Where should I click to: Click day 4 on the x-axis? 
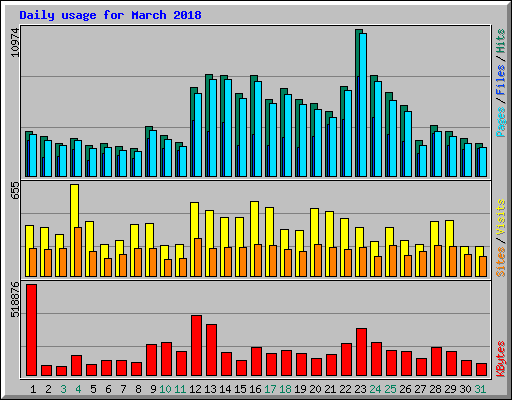78,389
